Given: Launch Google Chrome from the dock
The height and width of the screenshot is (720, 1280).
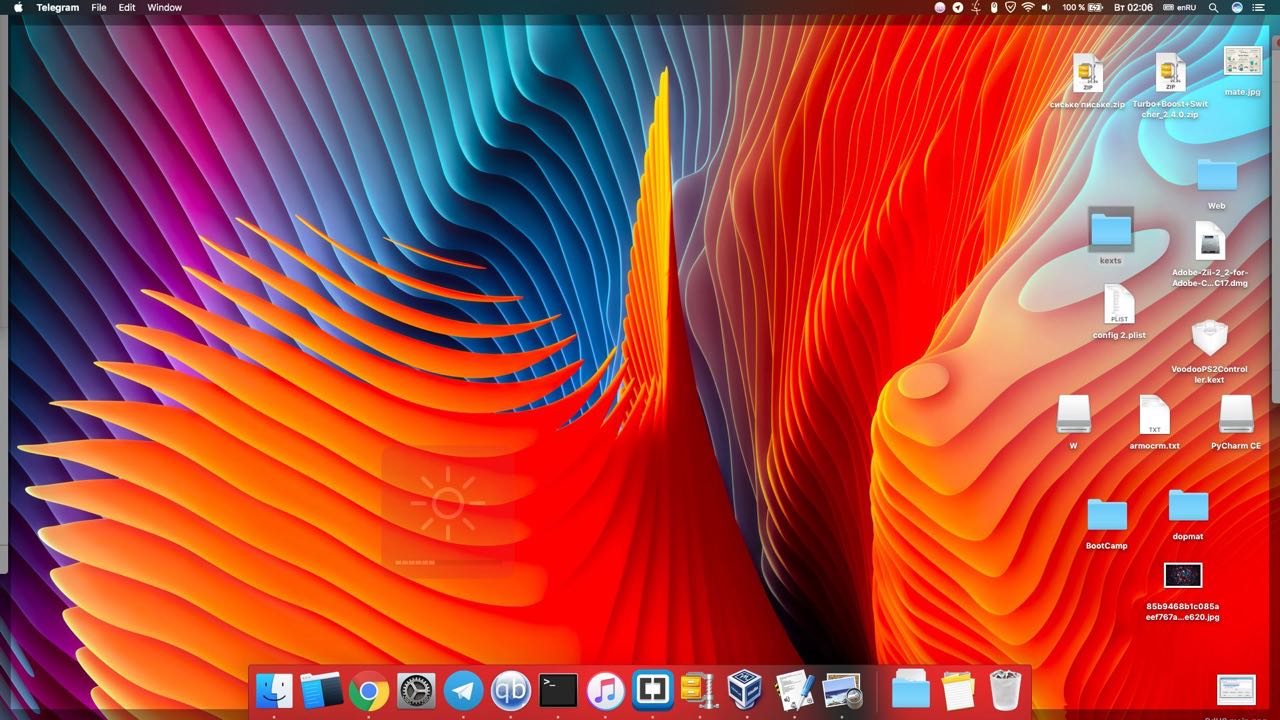Looking at the screenshot, I should (x=369, y=690).
